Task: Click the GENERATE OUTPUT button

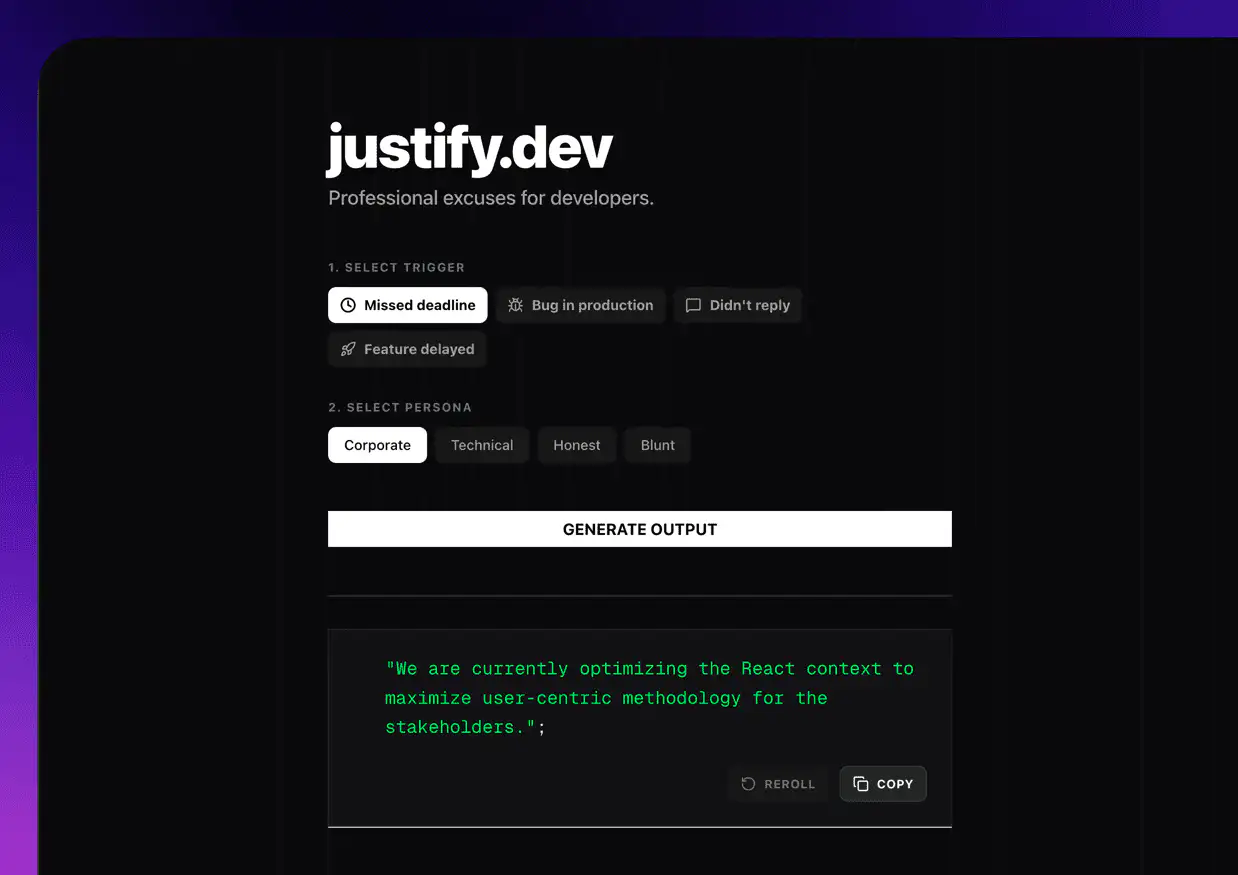Action: (x=639, y=529)
